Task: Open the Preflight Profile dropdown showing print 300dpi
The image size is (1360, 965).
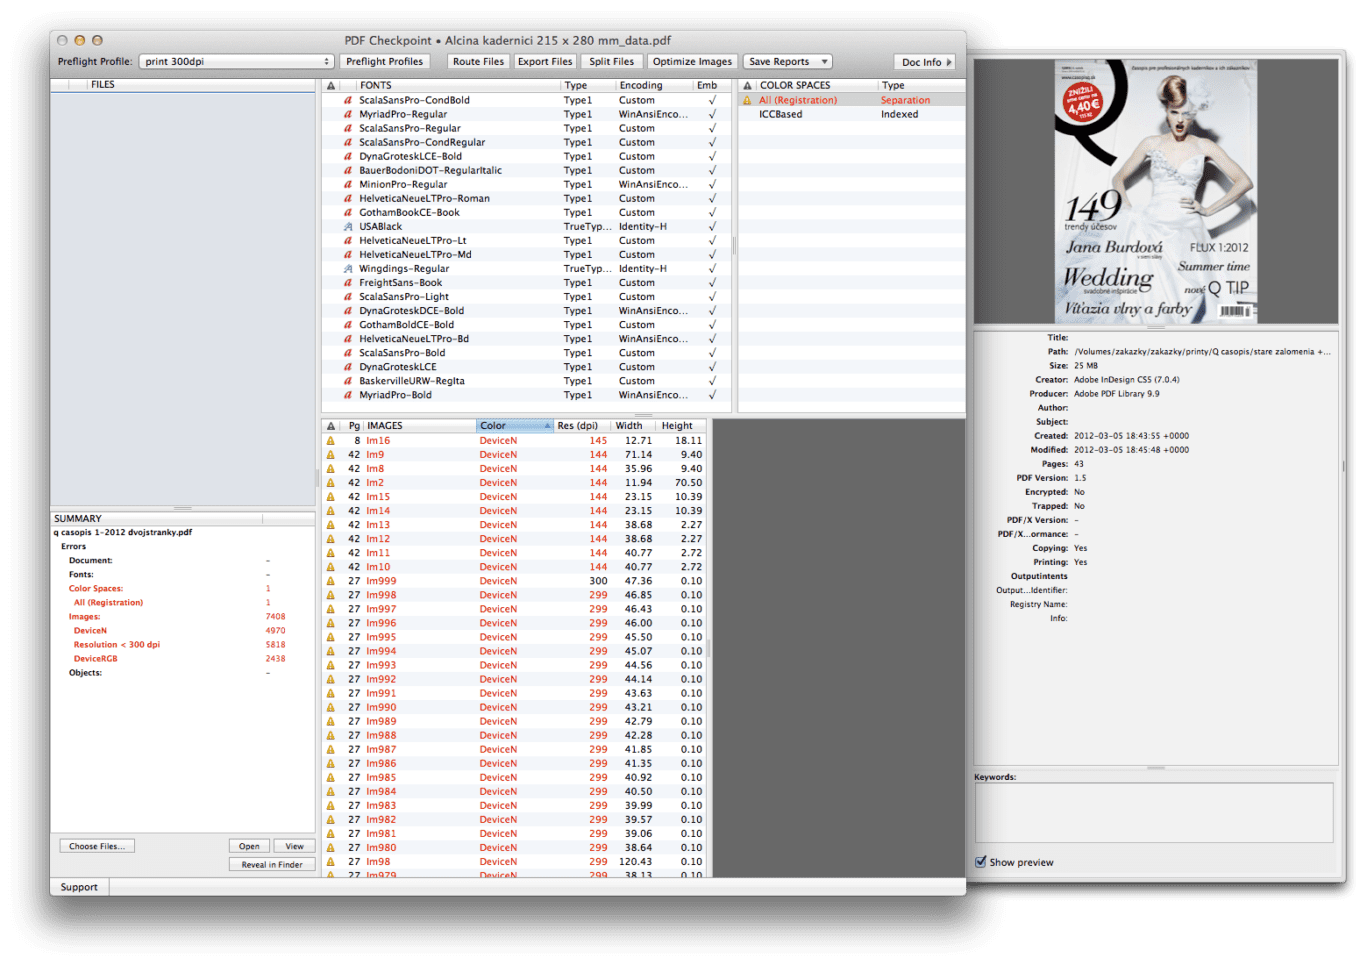Action: click(x=236, y=61)
